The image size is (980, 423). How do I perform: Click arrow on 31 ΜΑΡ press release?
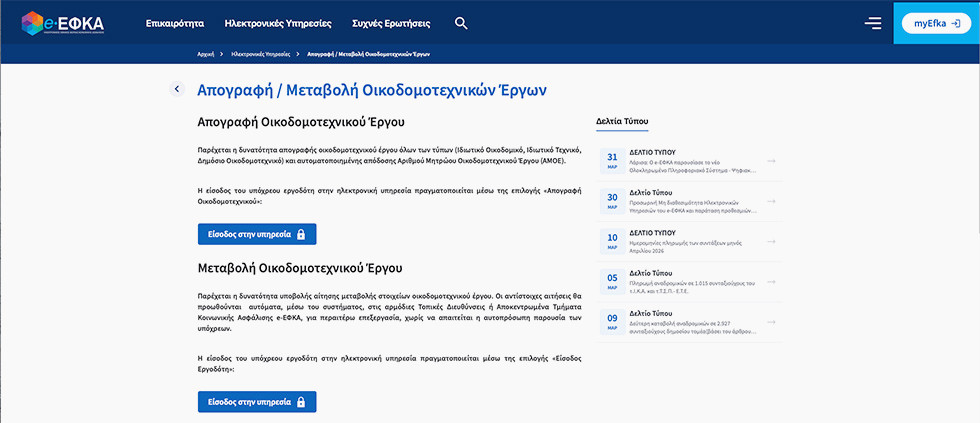pos(771,161)
